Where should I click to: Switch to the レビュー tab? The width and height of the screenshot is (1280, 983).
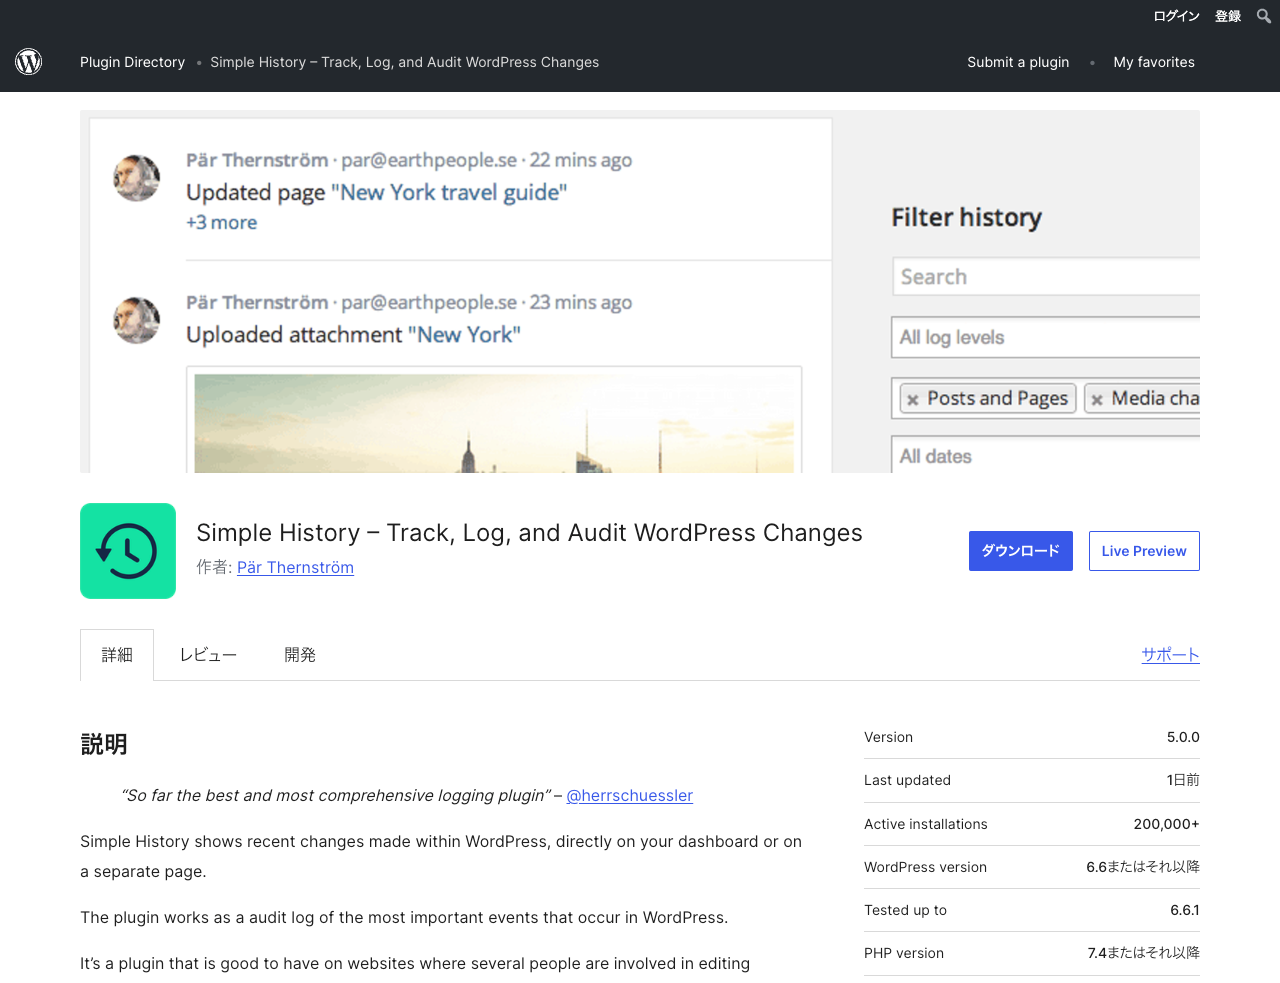(208, 655)
